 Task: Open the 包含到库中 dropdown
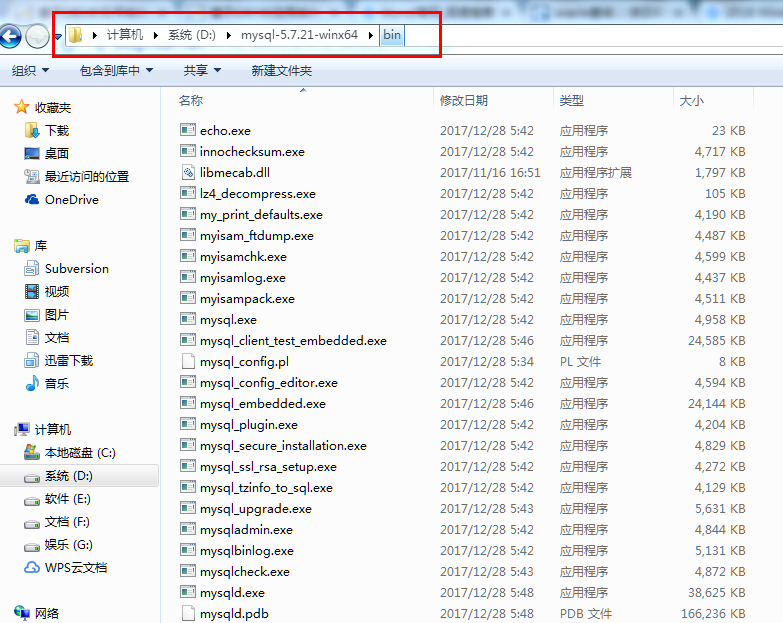[x=116, y=70]
